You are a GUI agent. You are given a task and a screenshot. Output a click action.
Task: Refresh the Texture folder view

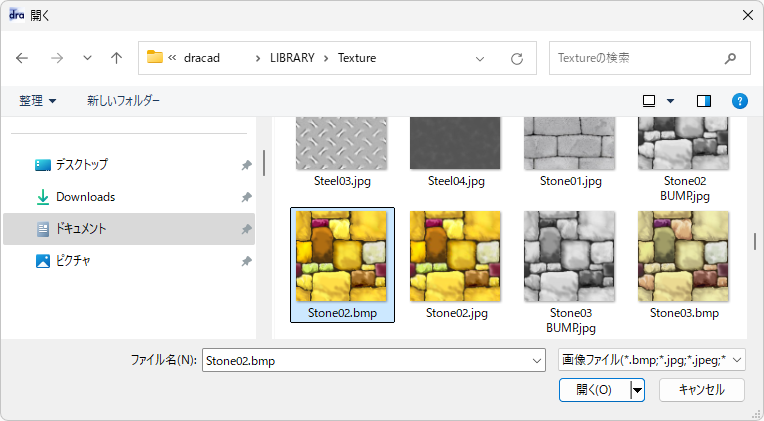click(517, 58)
